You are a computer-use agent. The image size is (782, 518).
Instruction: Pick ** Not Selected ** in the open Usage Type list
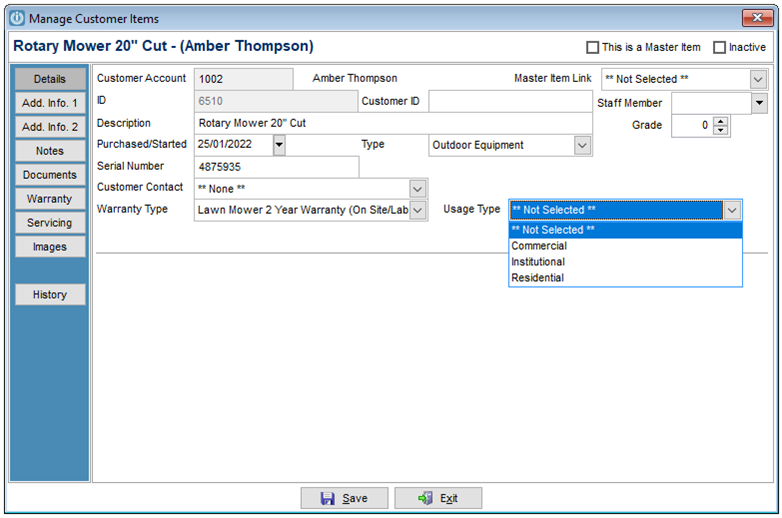coord(625,230)
